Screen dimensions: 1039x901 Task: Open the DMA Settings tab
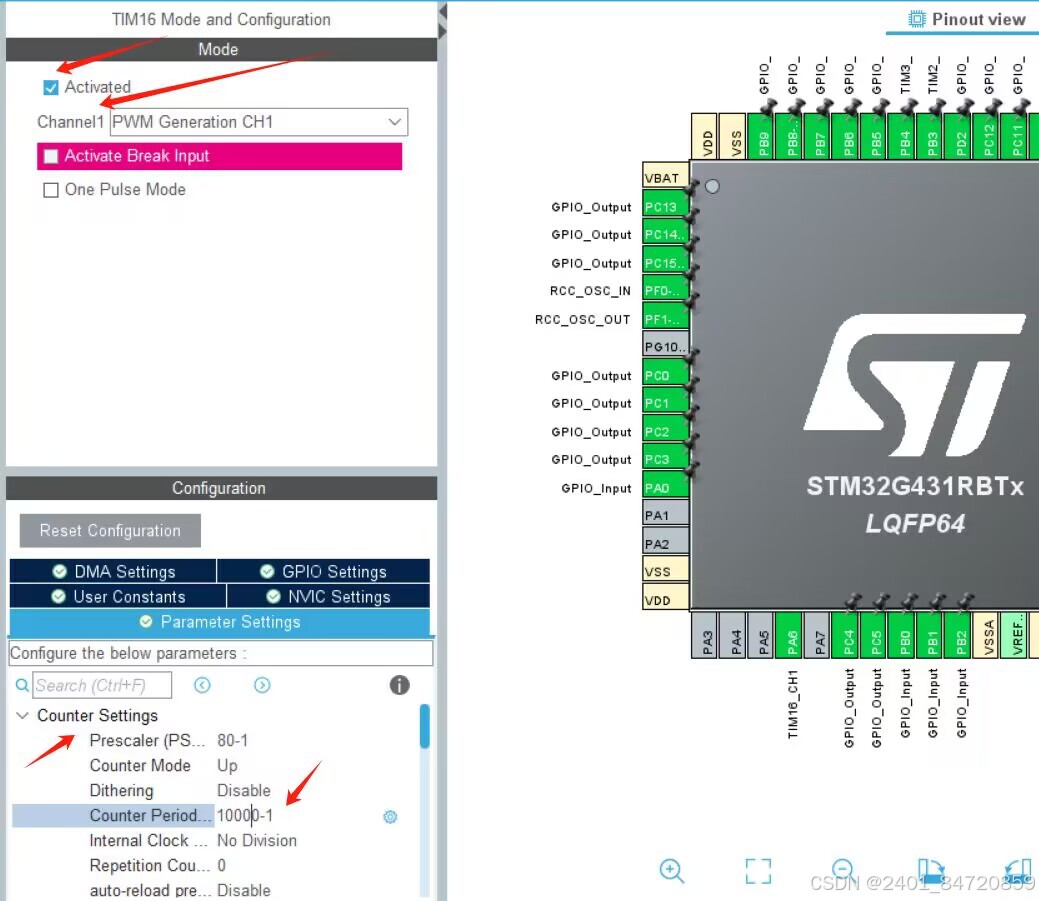coord(113,571)
